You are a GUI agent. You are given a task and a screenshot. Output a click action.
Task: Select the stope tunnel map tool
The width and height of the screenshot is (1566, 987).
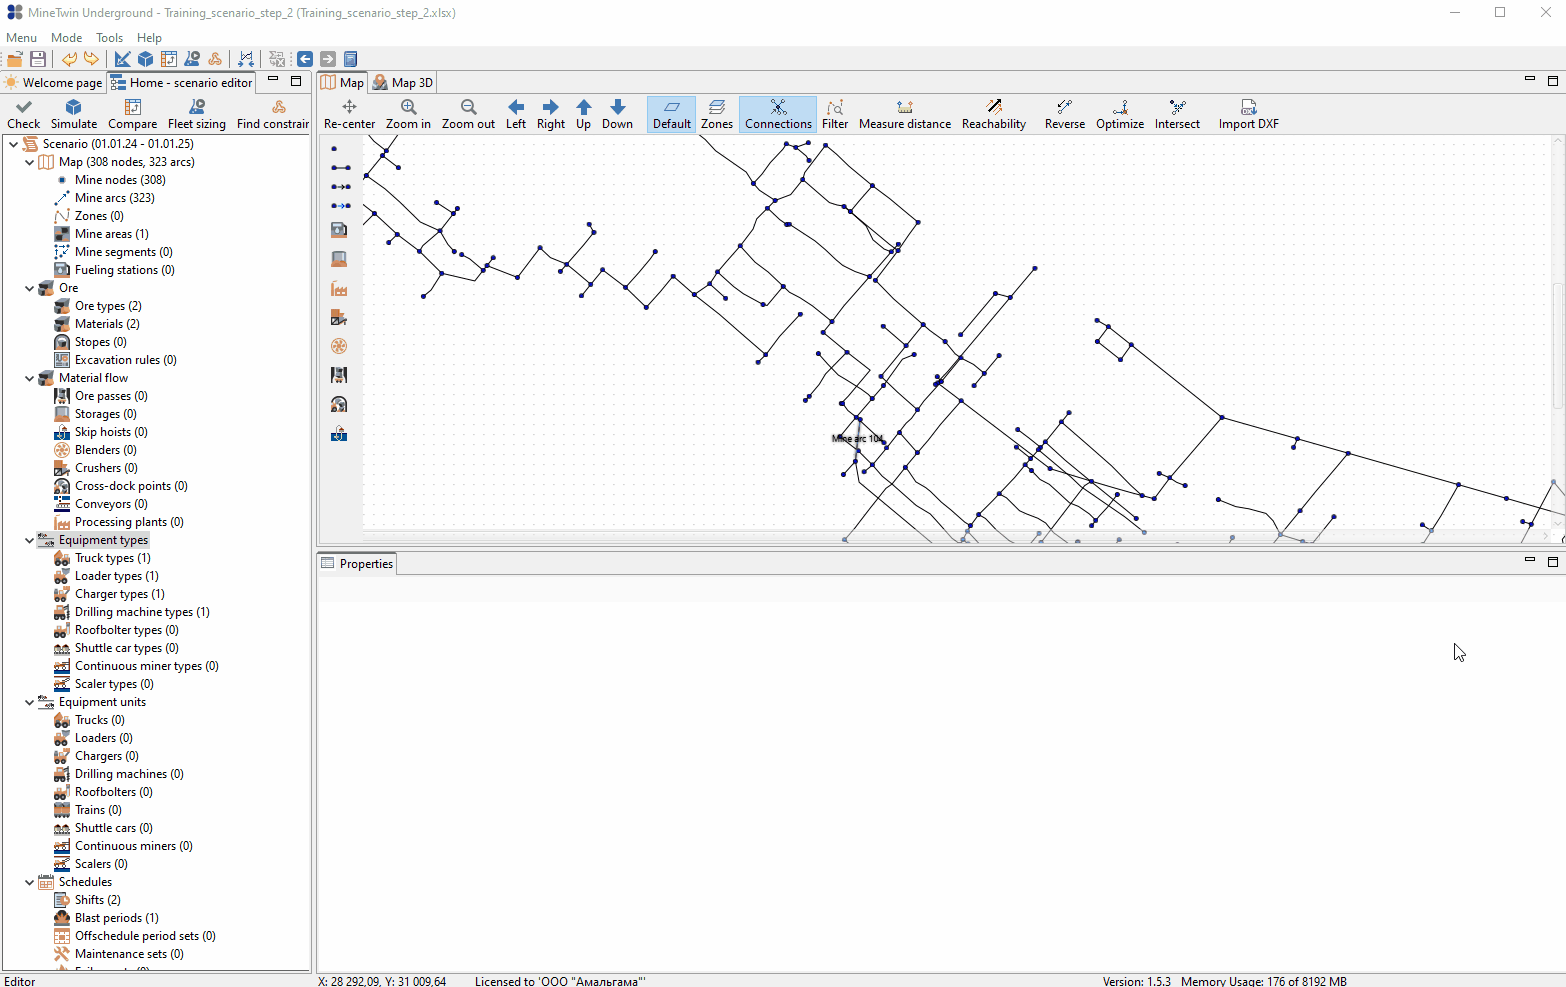pyautogui.click(x=339, y=404)
